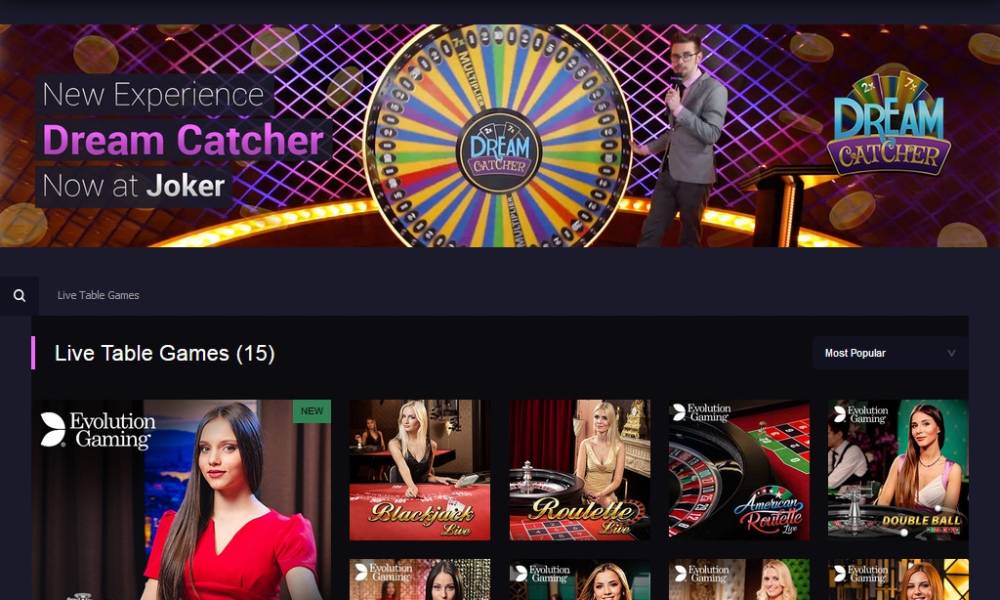Click the Dream Catcher headline text on banner

[183, 140]
